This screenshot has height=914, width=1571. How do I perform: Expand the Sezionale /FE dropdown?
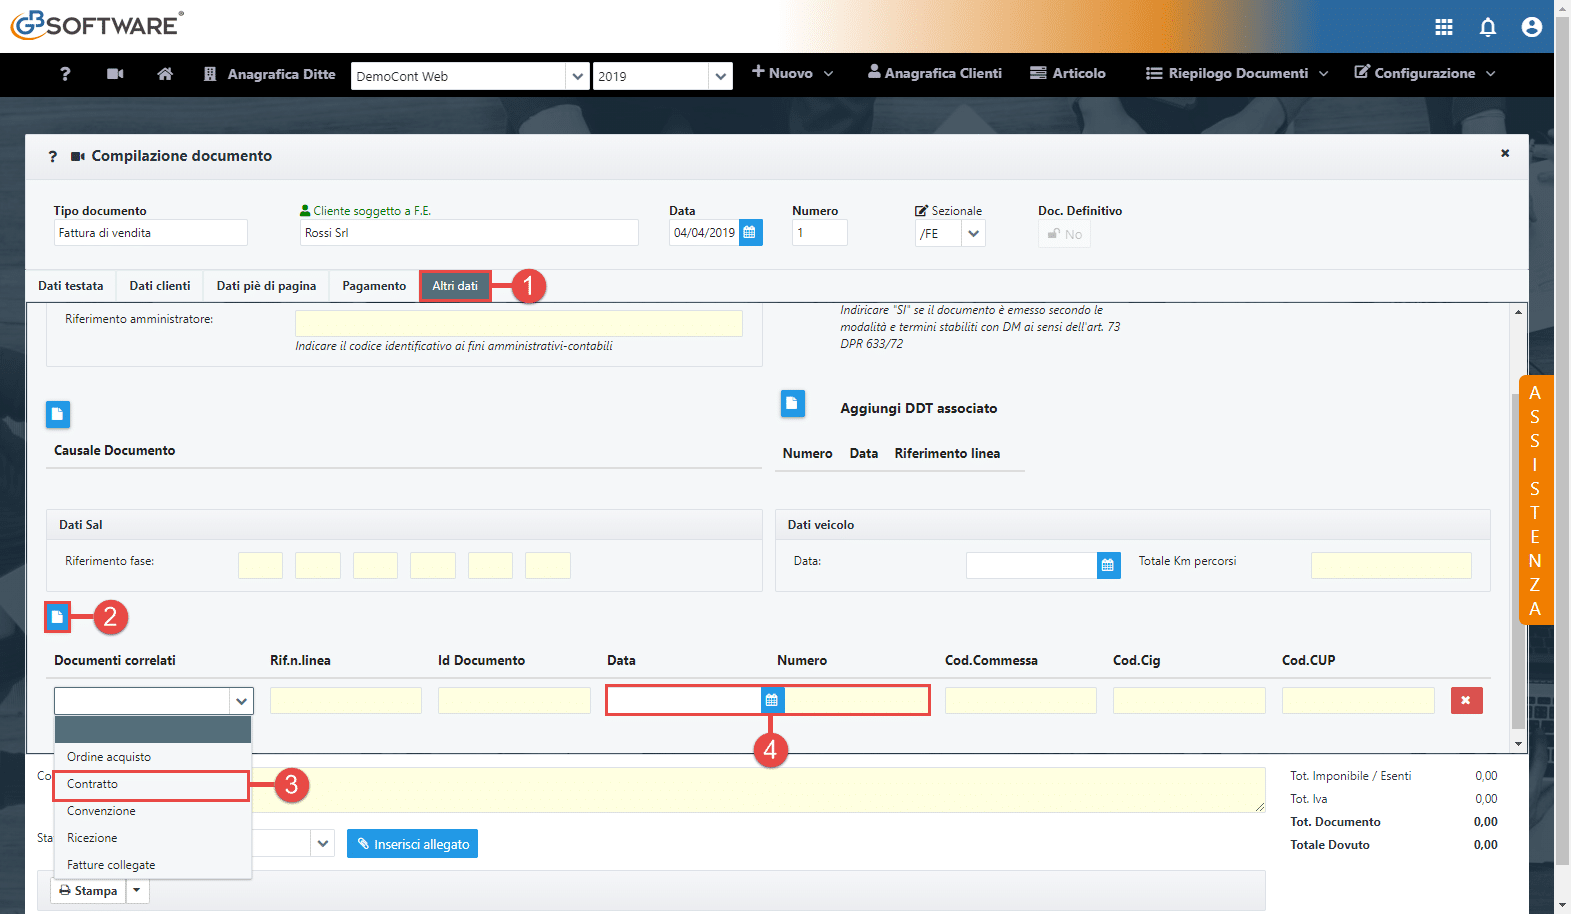pos(973,234)
